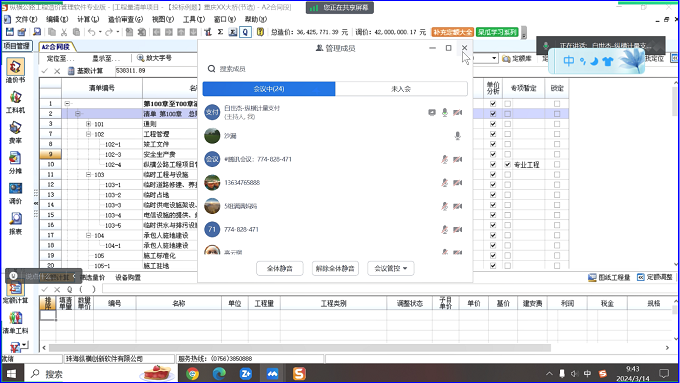Screen dimensions: 680x383
Task: Collapse the root node in row 1
Action: (67, 104)
